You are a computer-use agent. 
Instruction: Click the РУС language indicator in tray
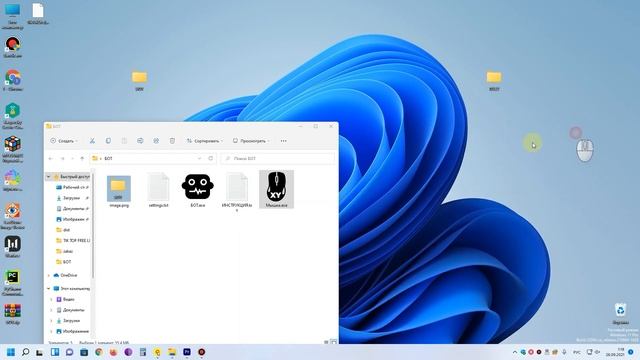pos(577,352)
